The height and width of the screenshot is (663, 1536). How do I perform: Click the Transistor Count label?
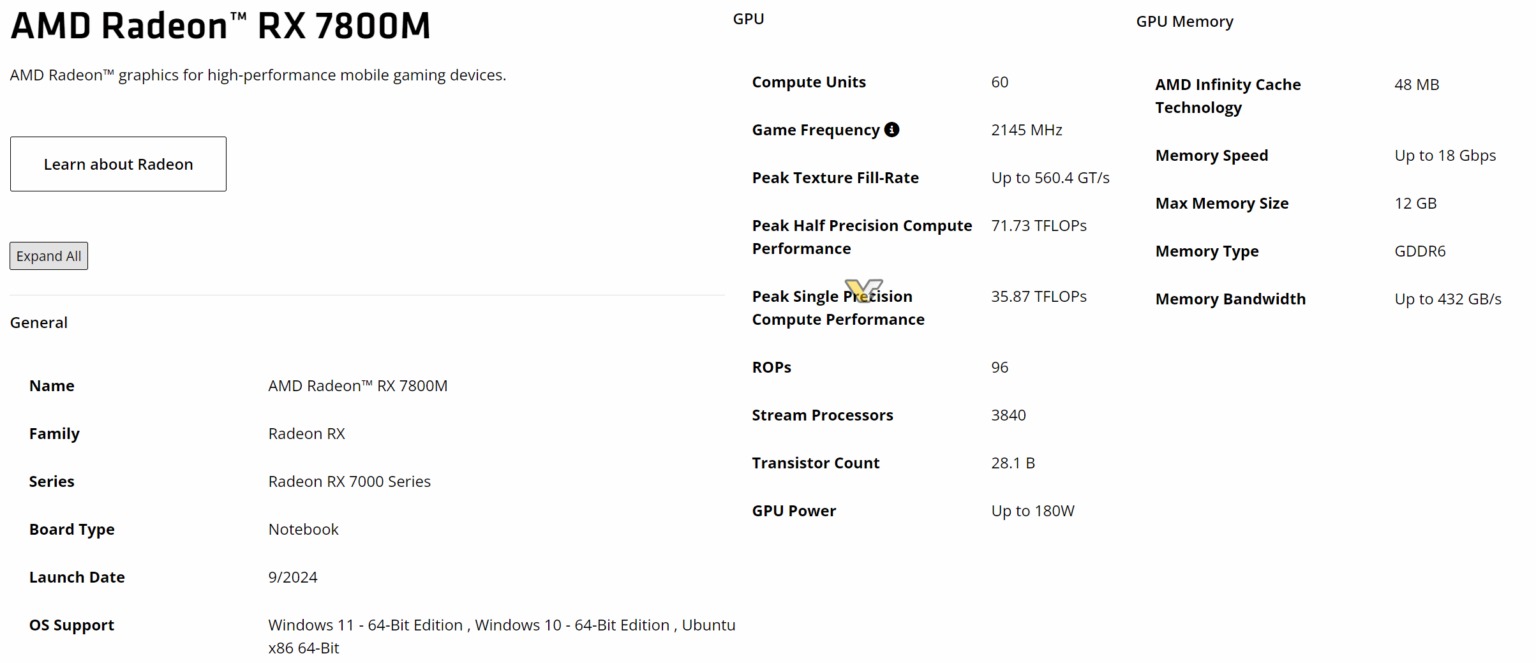coord(816,463)
